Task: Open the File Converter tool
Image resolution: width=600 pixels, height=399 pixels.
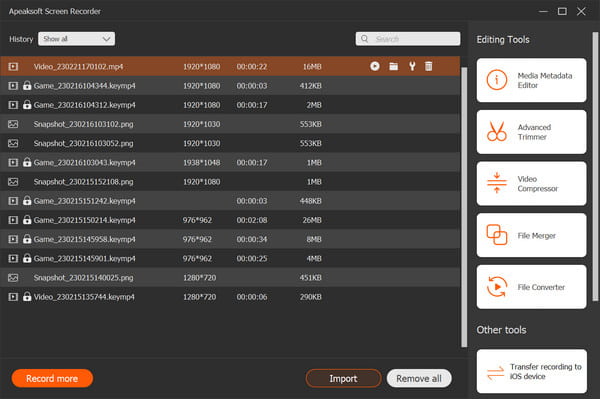Action: pyautogui.click(x=531, y=287)
